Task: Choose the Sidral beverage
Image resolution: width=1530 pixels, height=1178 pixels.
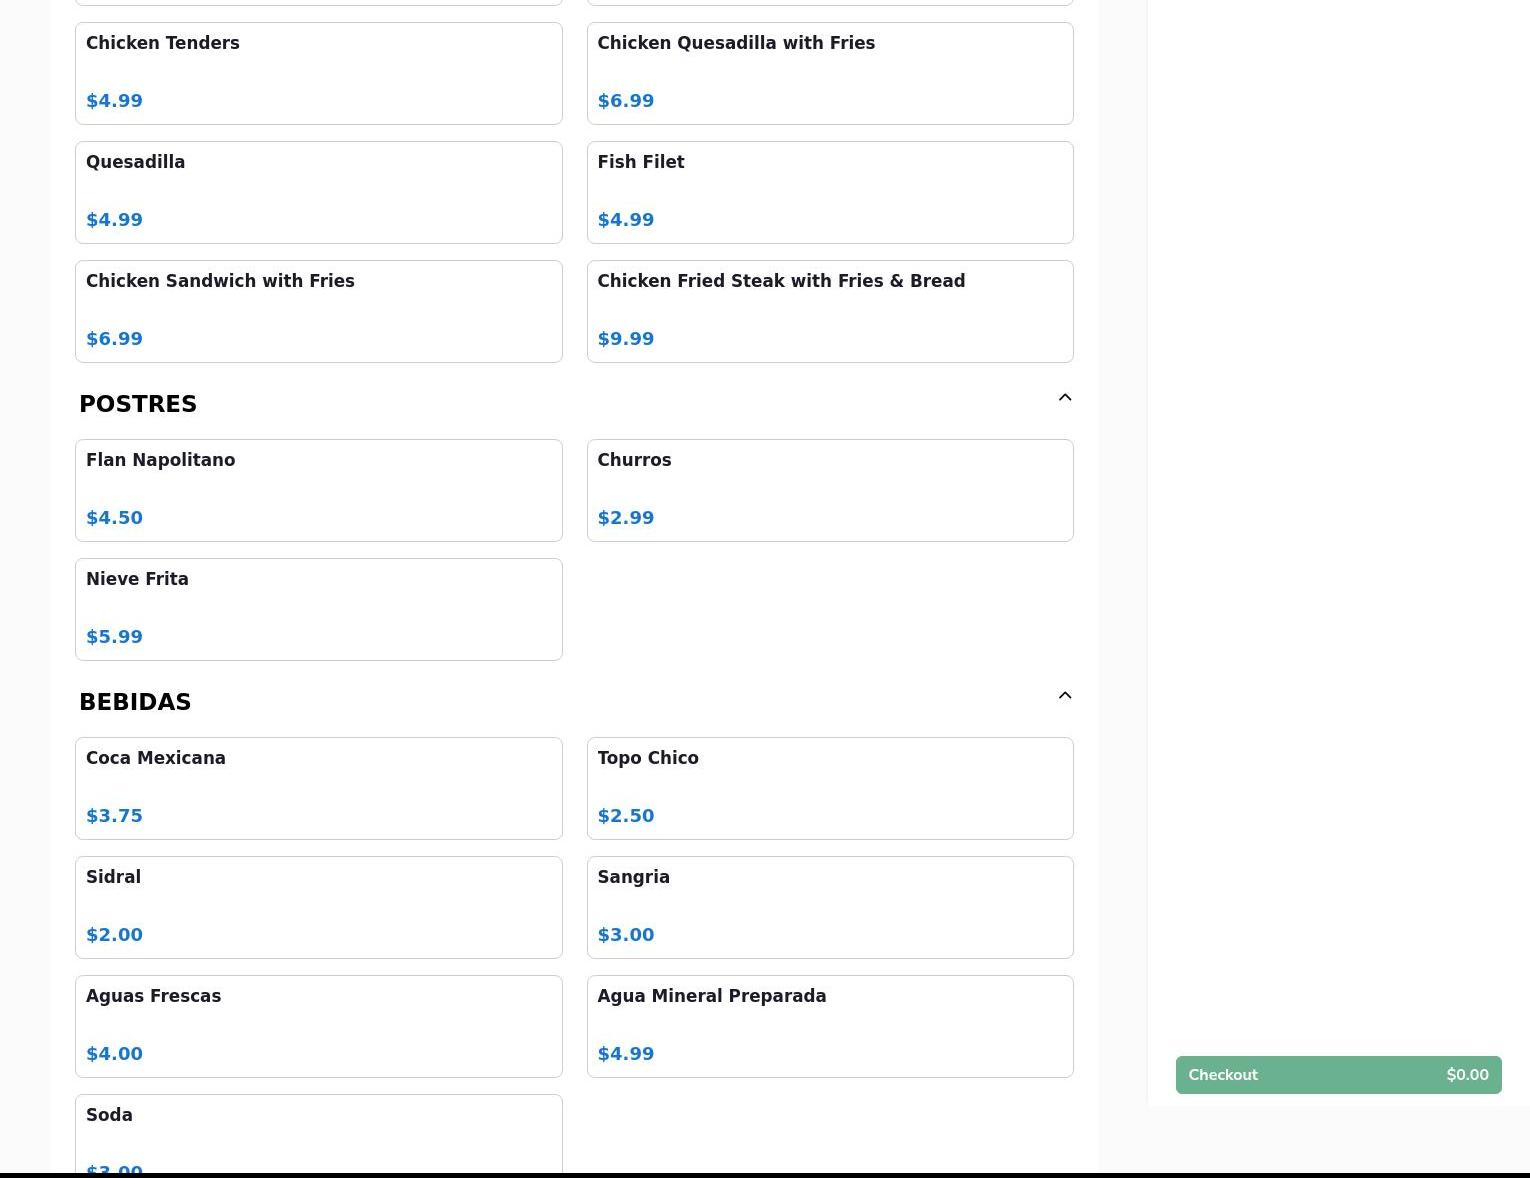Action: (318, 907)
